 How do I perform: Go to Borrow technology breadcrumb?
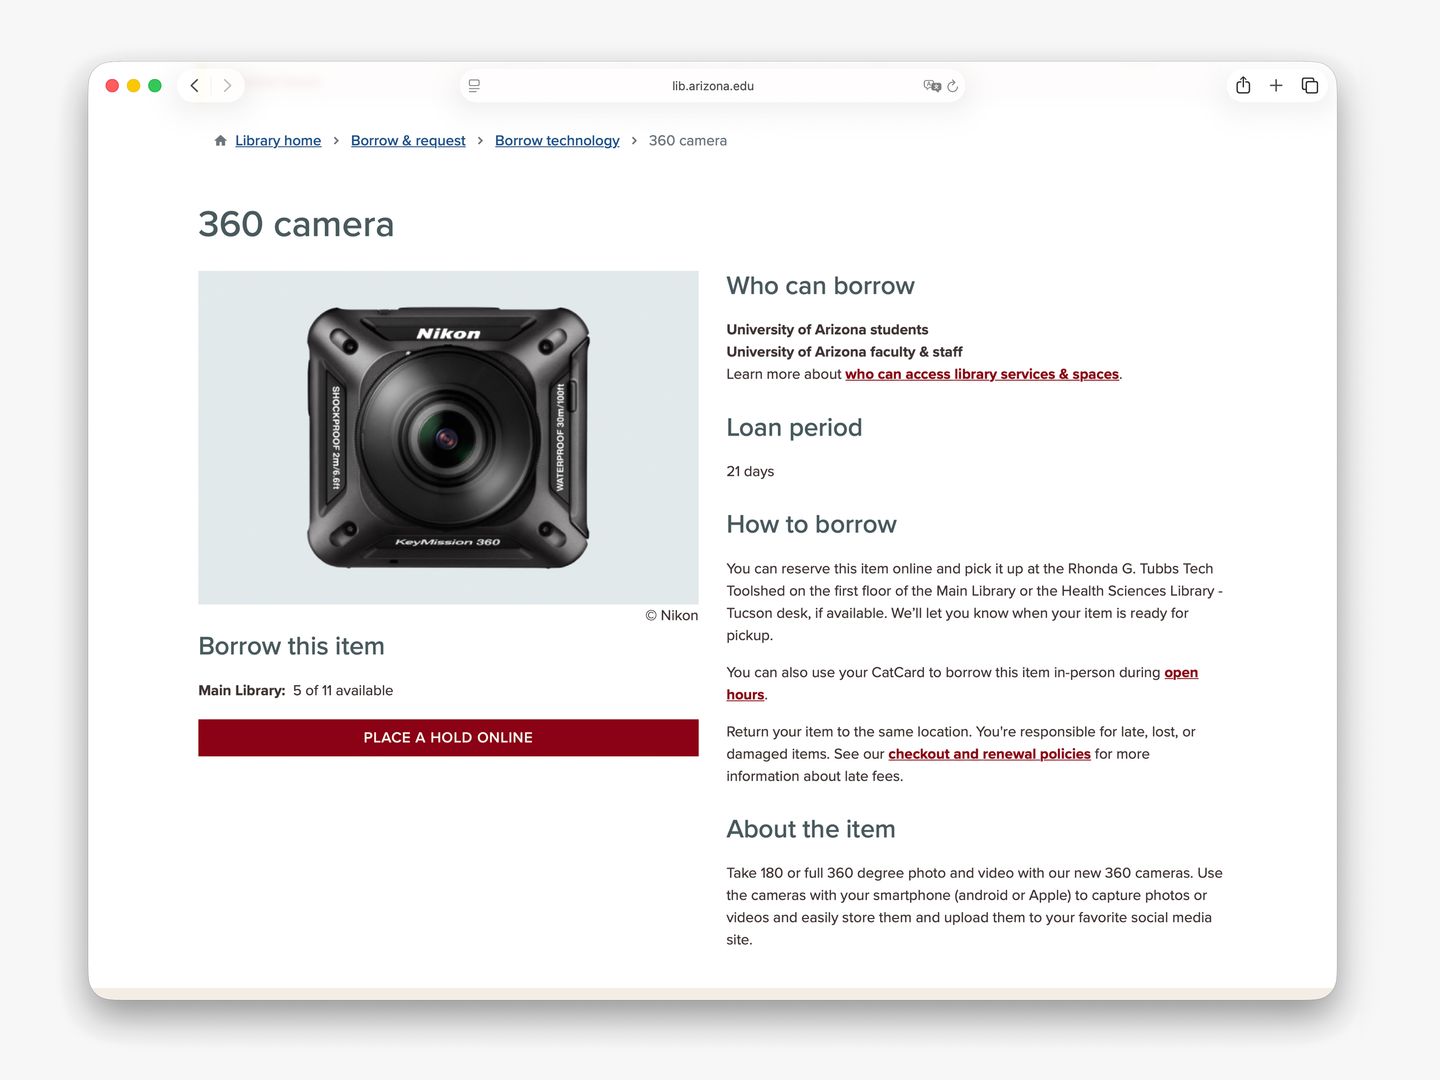tap(557, 140)
